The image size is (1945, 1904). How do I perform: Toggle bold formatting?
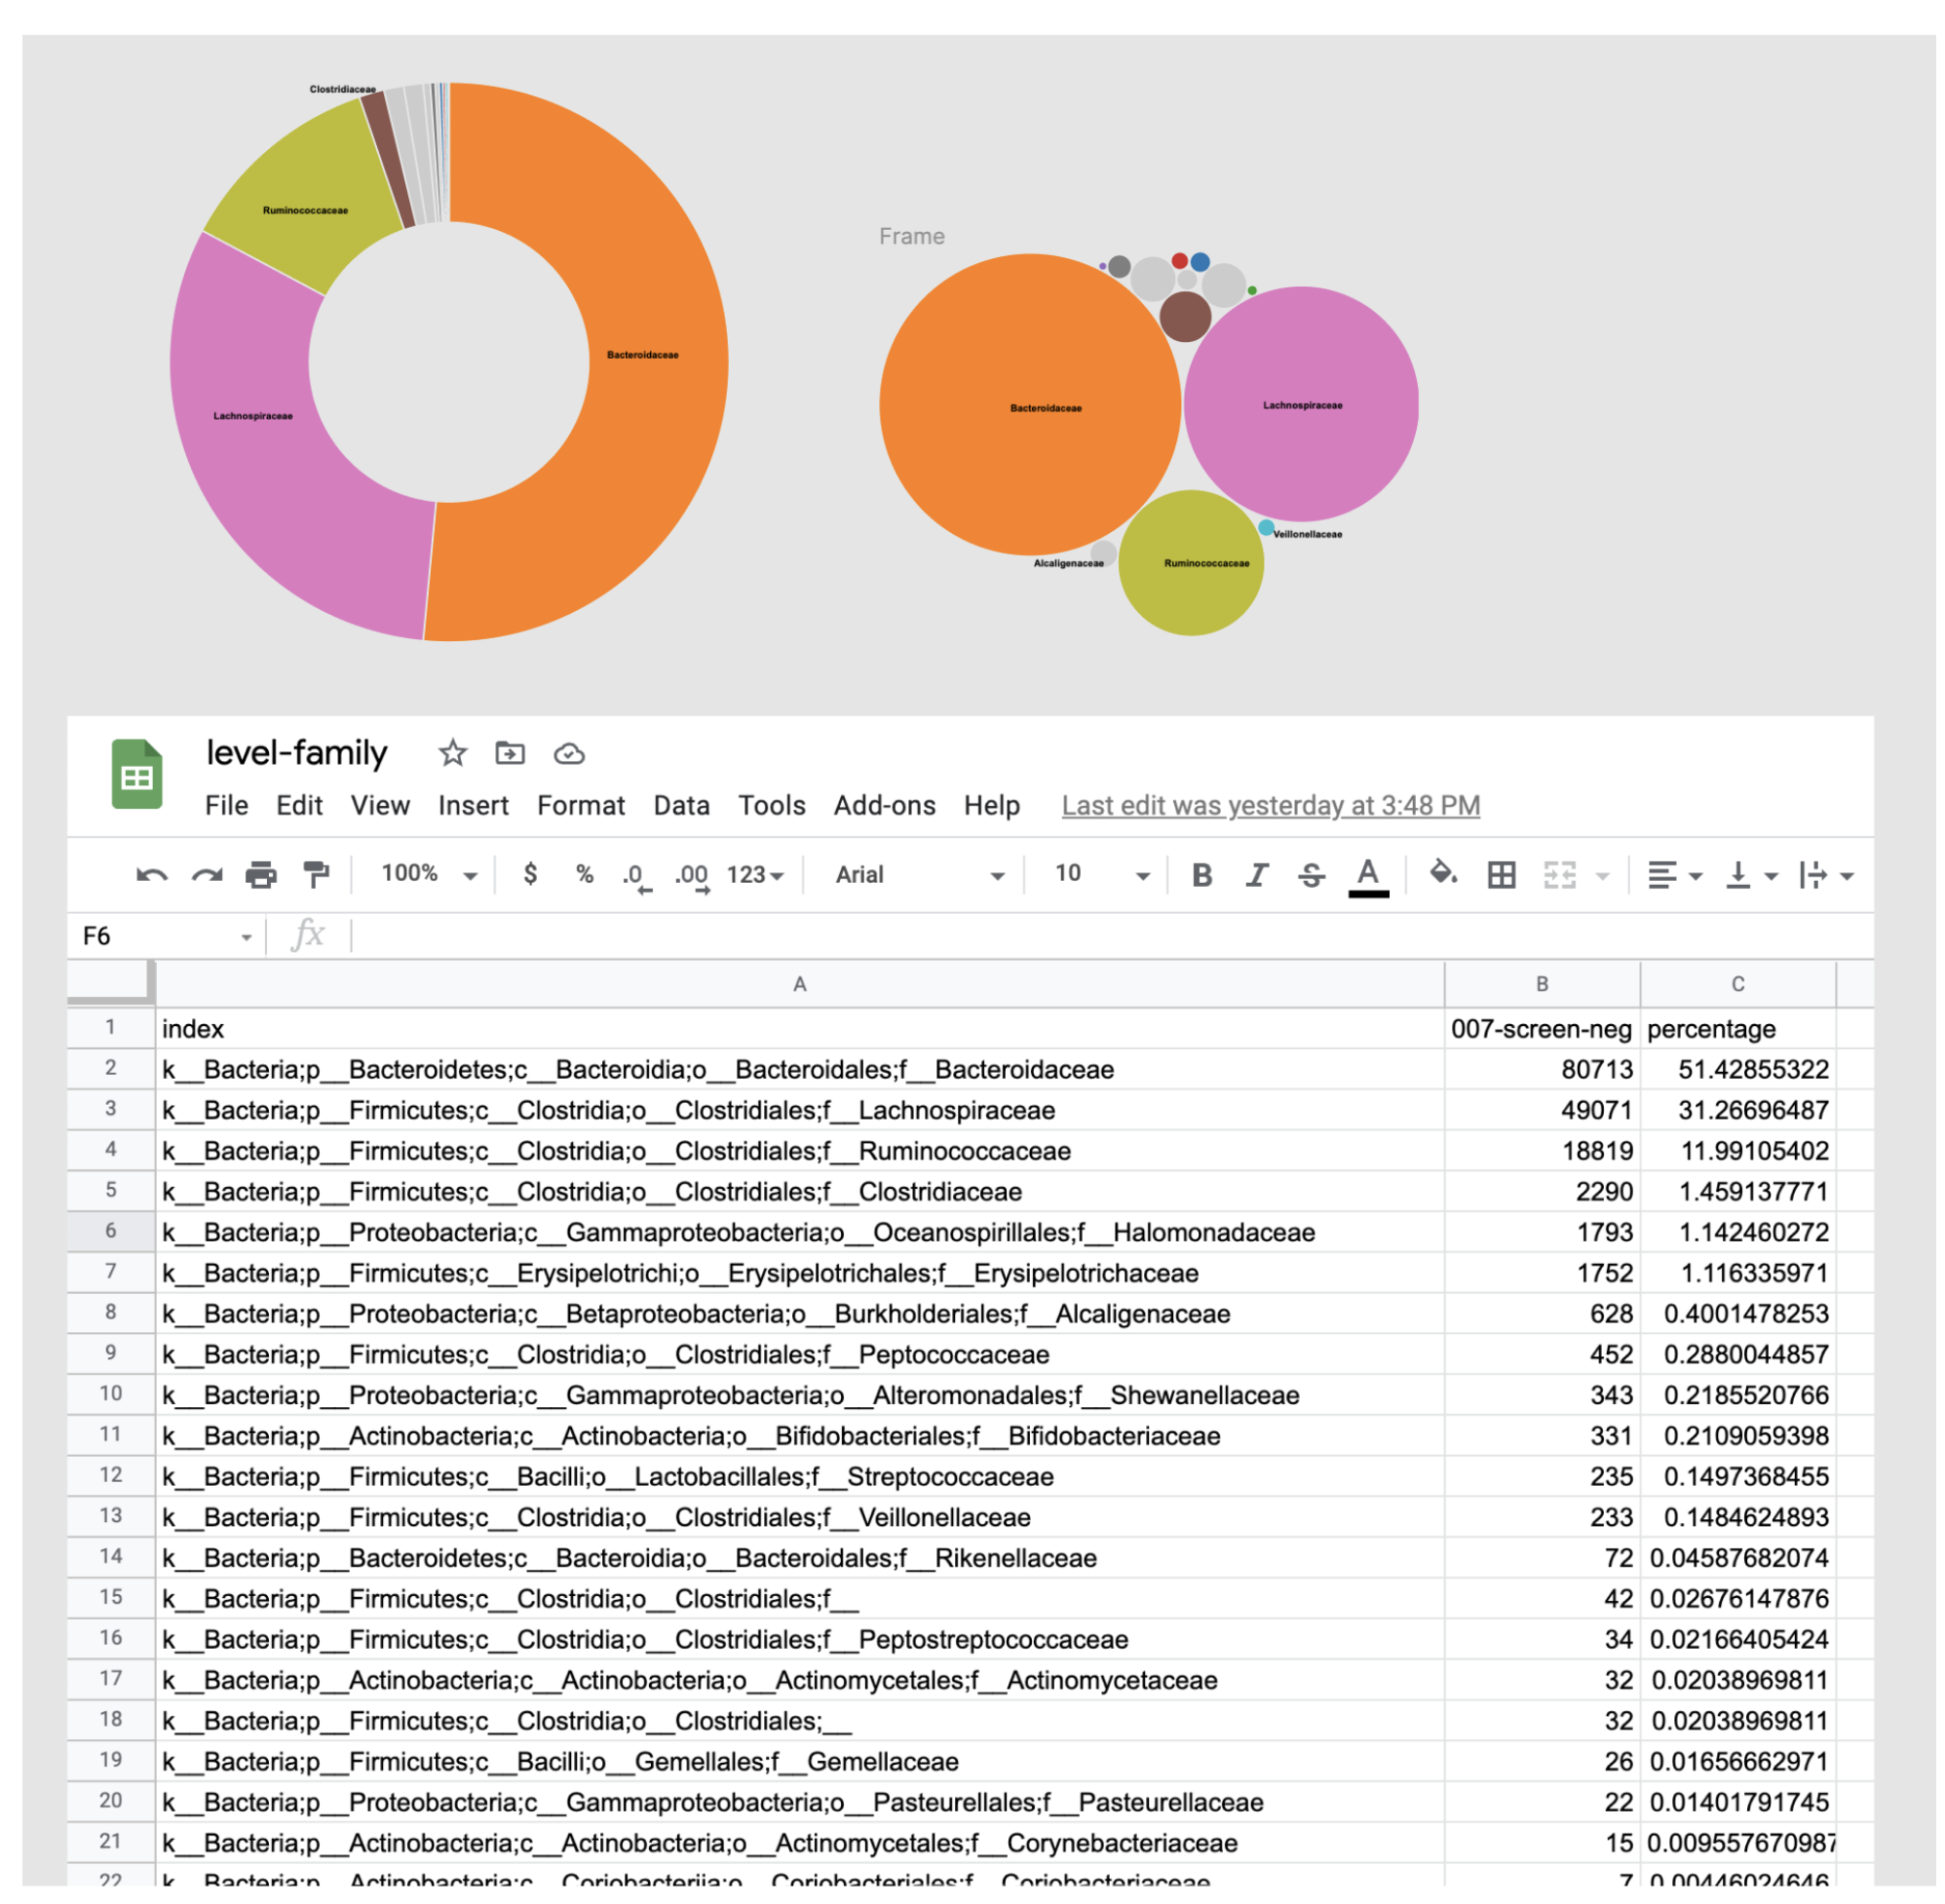point(1202,875)
